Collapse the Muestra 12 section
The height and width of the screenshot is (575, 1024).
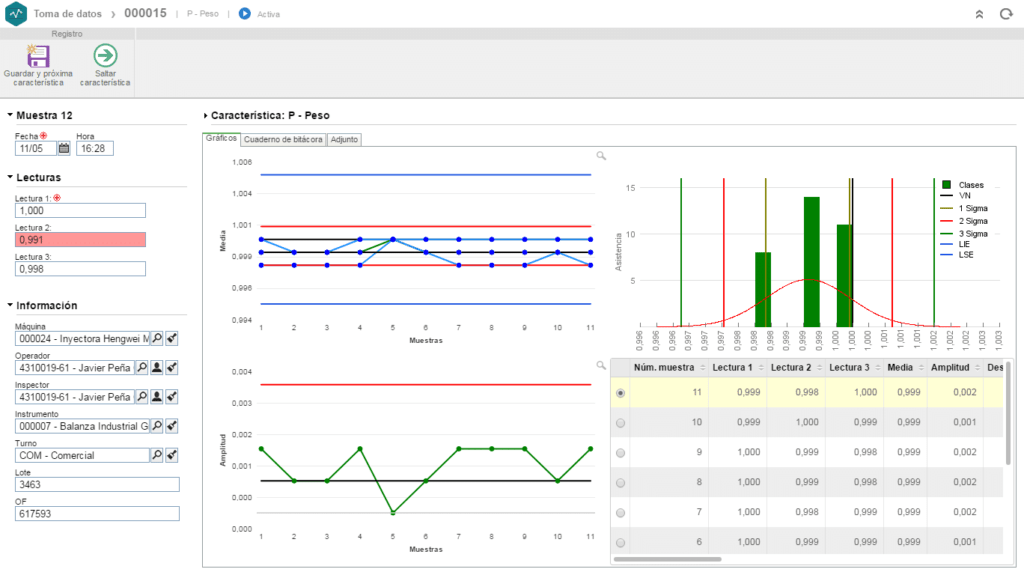click(10, 115)
